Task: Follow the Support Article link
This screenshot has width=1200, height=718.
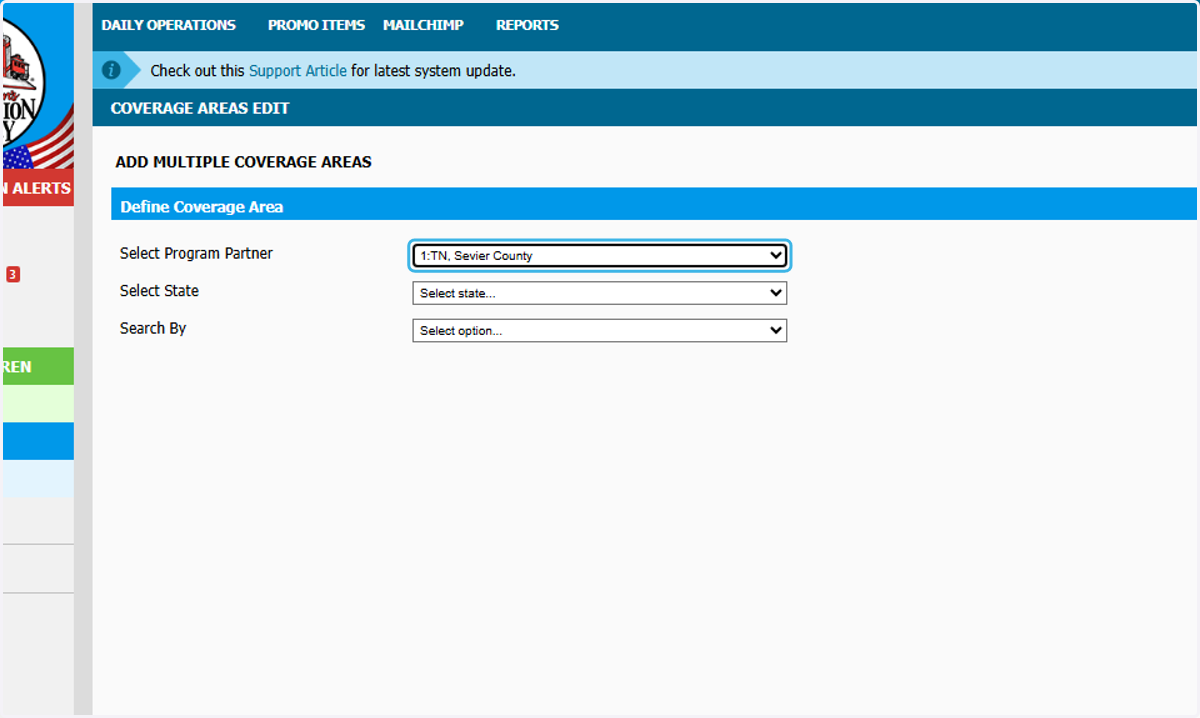Action: click(x=298, y=71)
